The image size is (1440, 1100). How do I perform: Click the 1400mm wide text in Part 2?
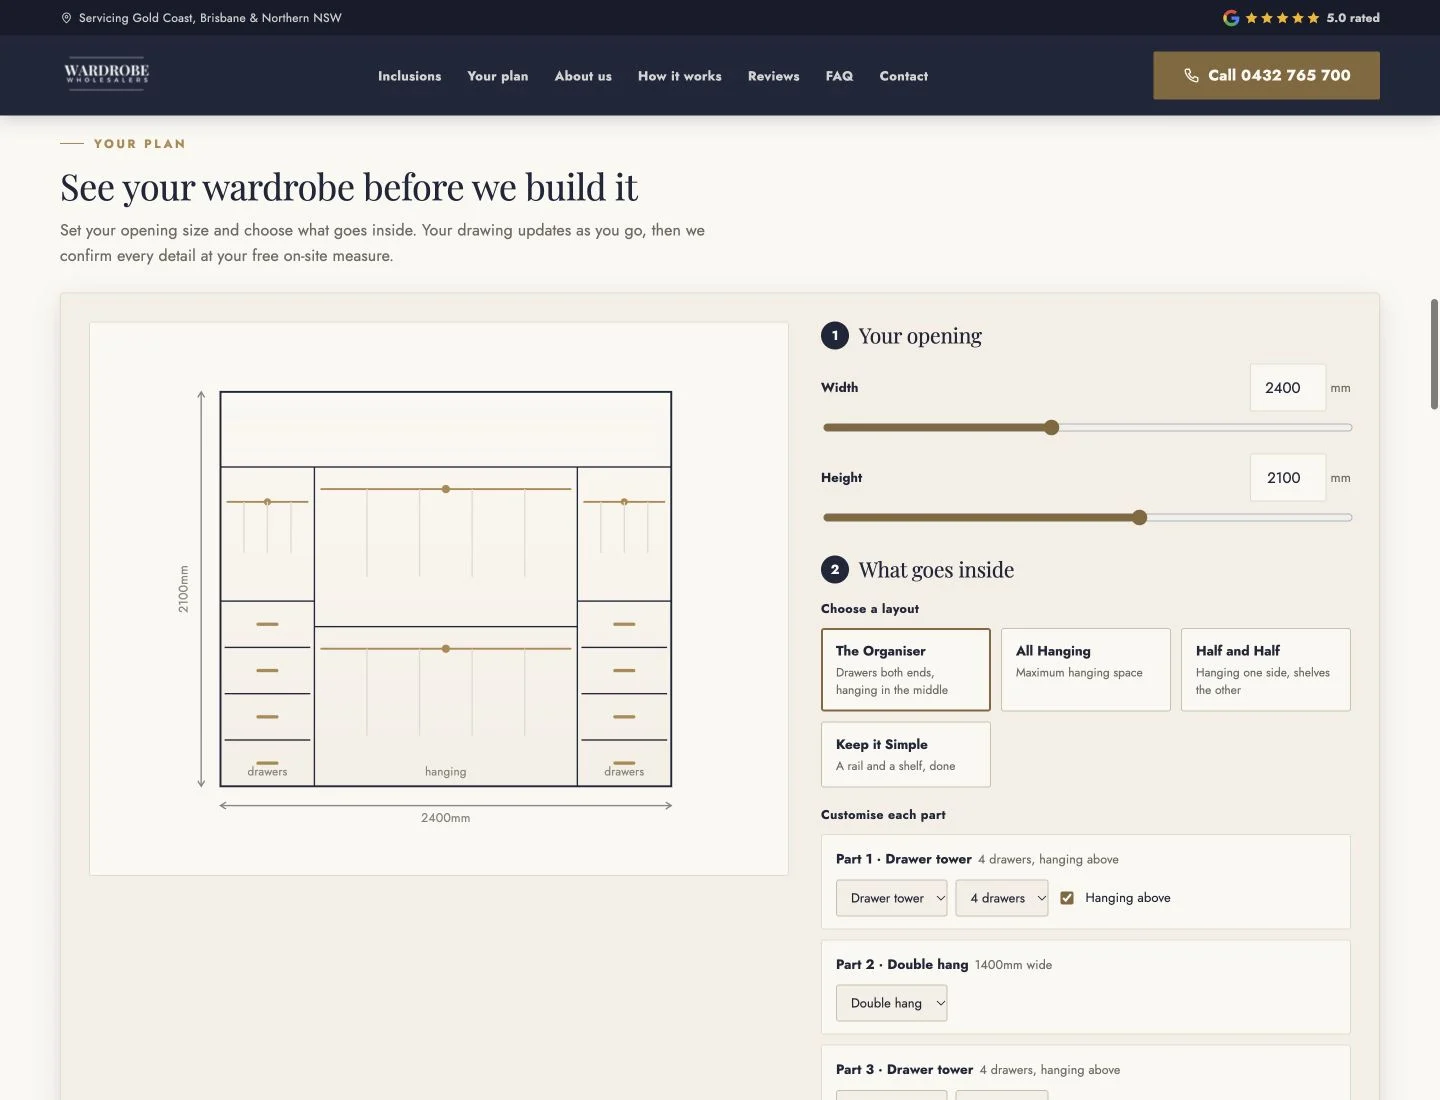(x=1013, y=965)
